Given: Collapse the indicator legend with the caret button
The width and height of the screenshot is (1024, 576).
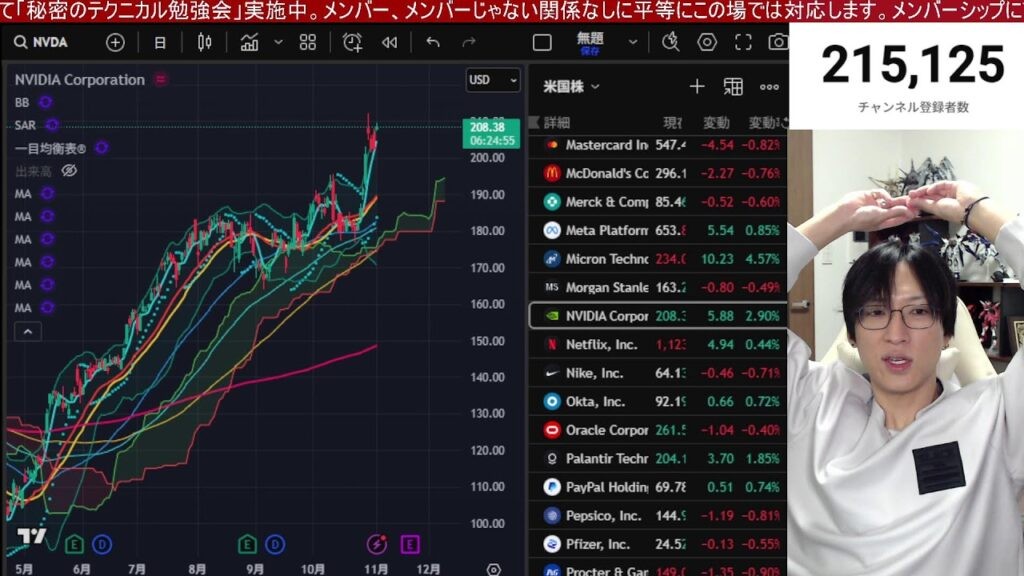Looking at the screenshot, I should tap(28, 332).
